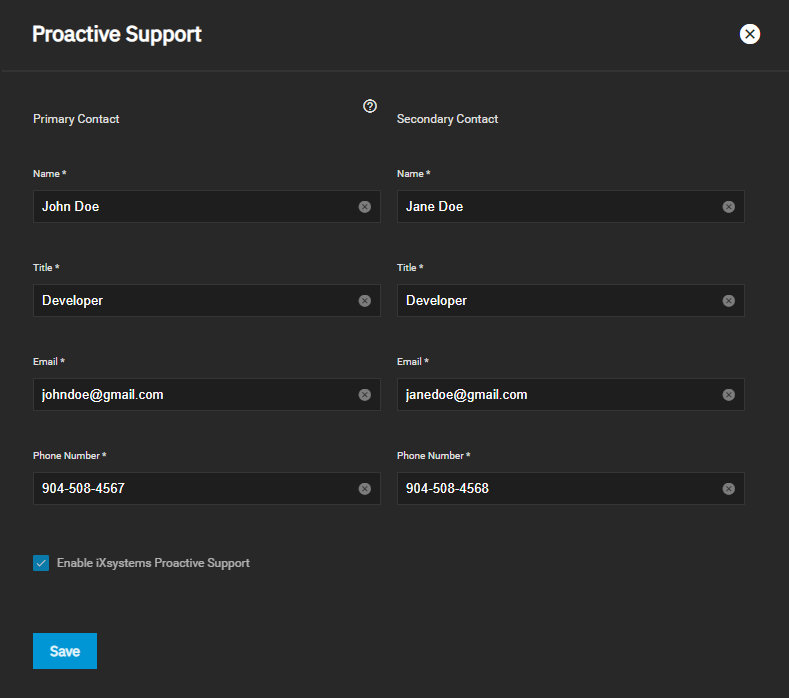Disable iXsystems Proactive Support checkbox

coord(41,563)
